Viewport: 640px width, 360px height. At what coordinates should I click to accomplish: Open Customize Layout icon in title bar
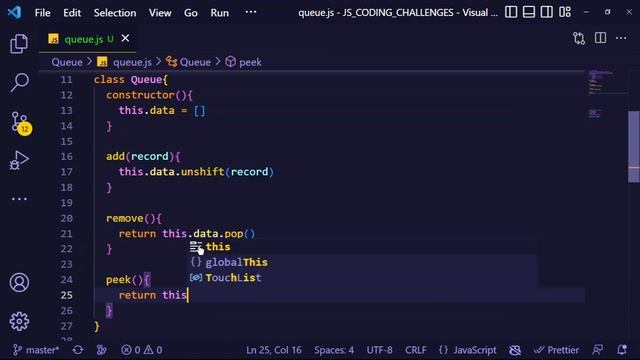pos(565,12)
